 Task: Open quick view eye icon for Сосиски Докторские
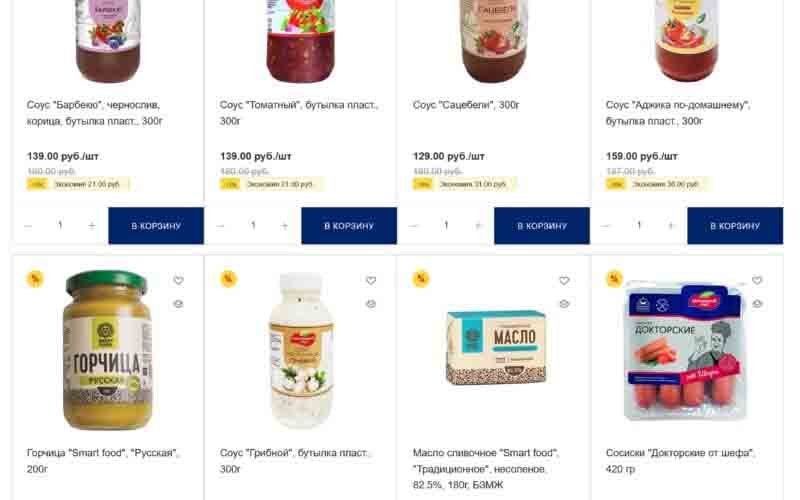tap(757, 304)
